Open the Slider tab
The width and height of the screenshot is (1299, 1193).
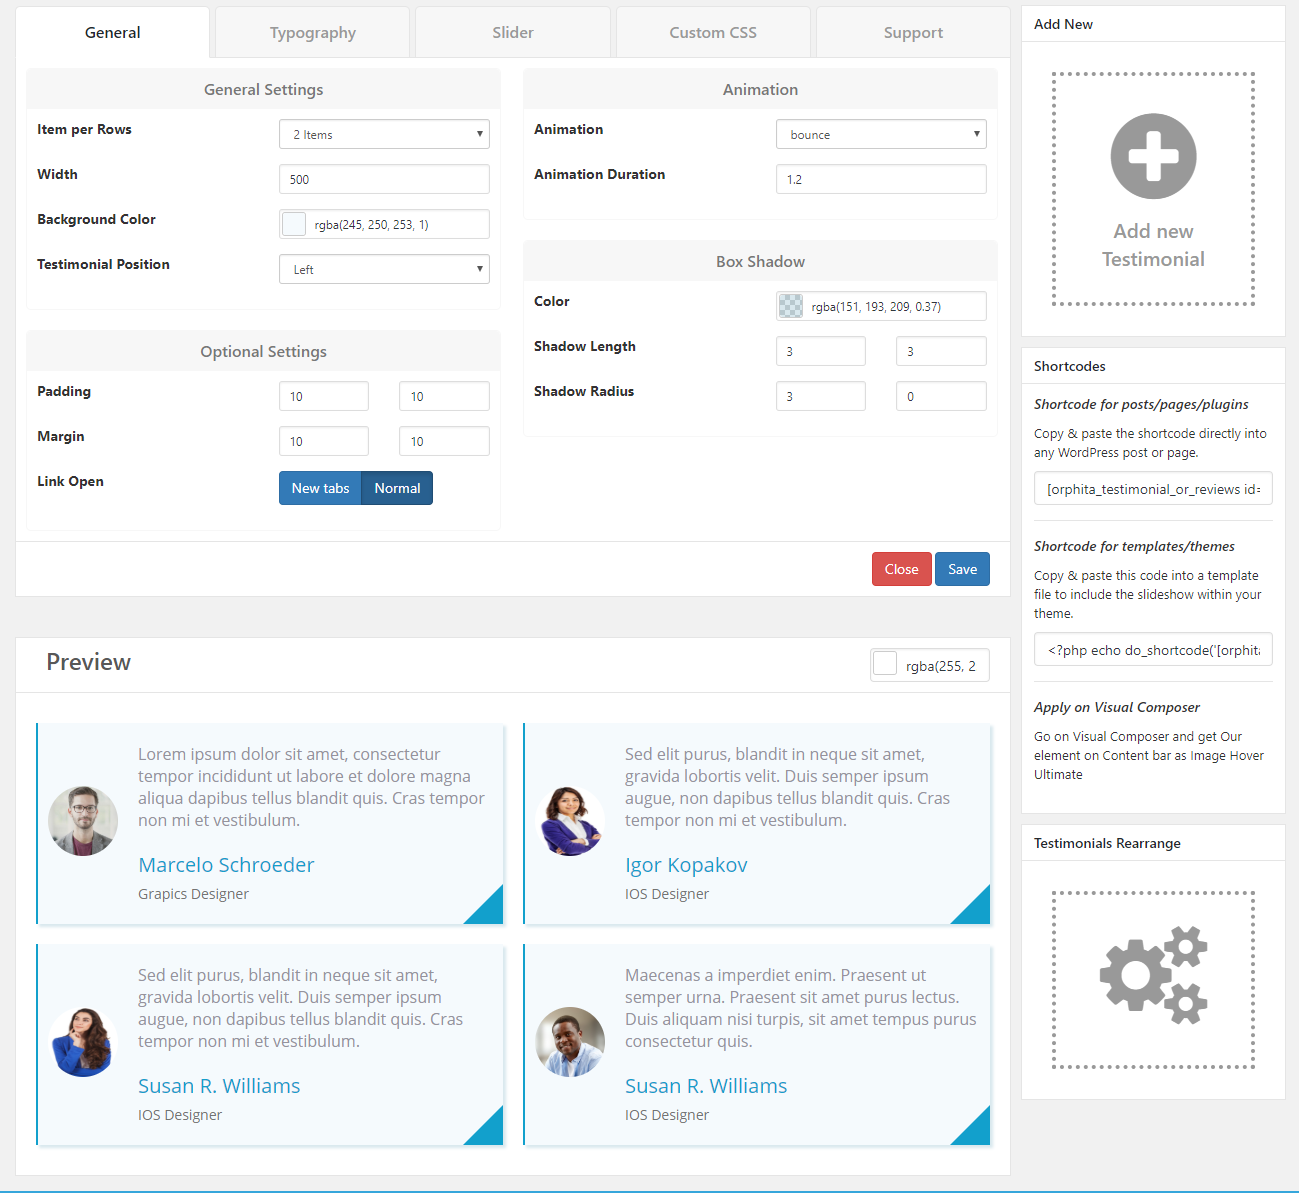click(x=513, y=32)
